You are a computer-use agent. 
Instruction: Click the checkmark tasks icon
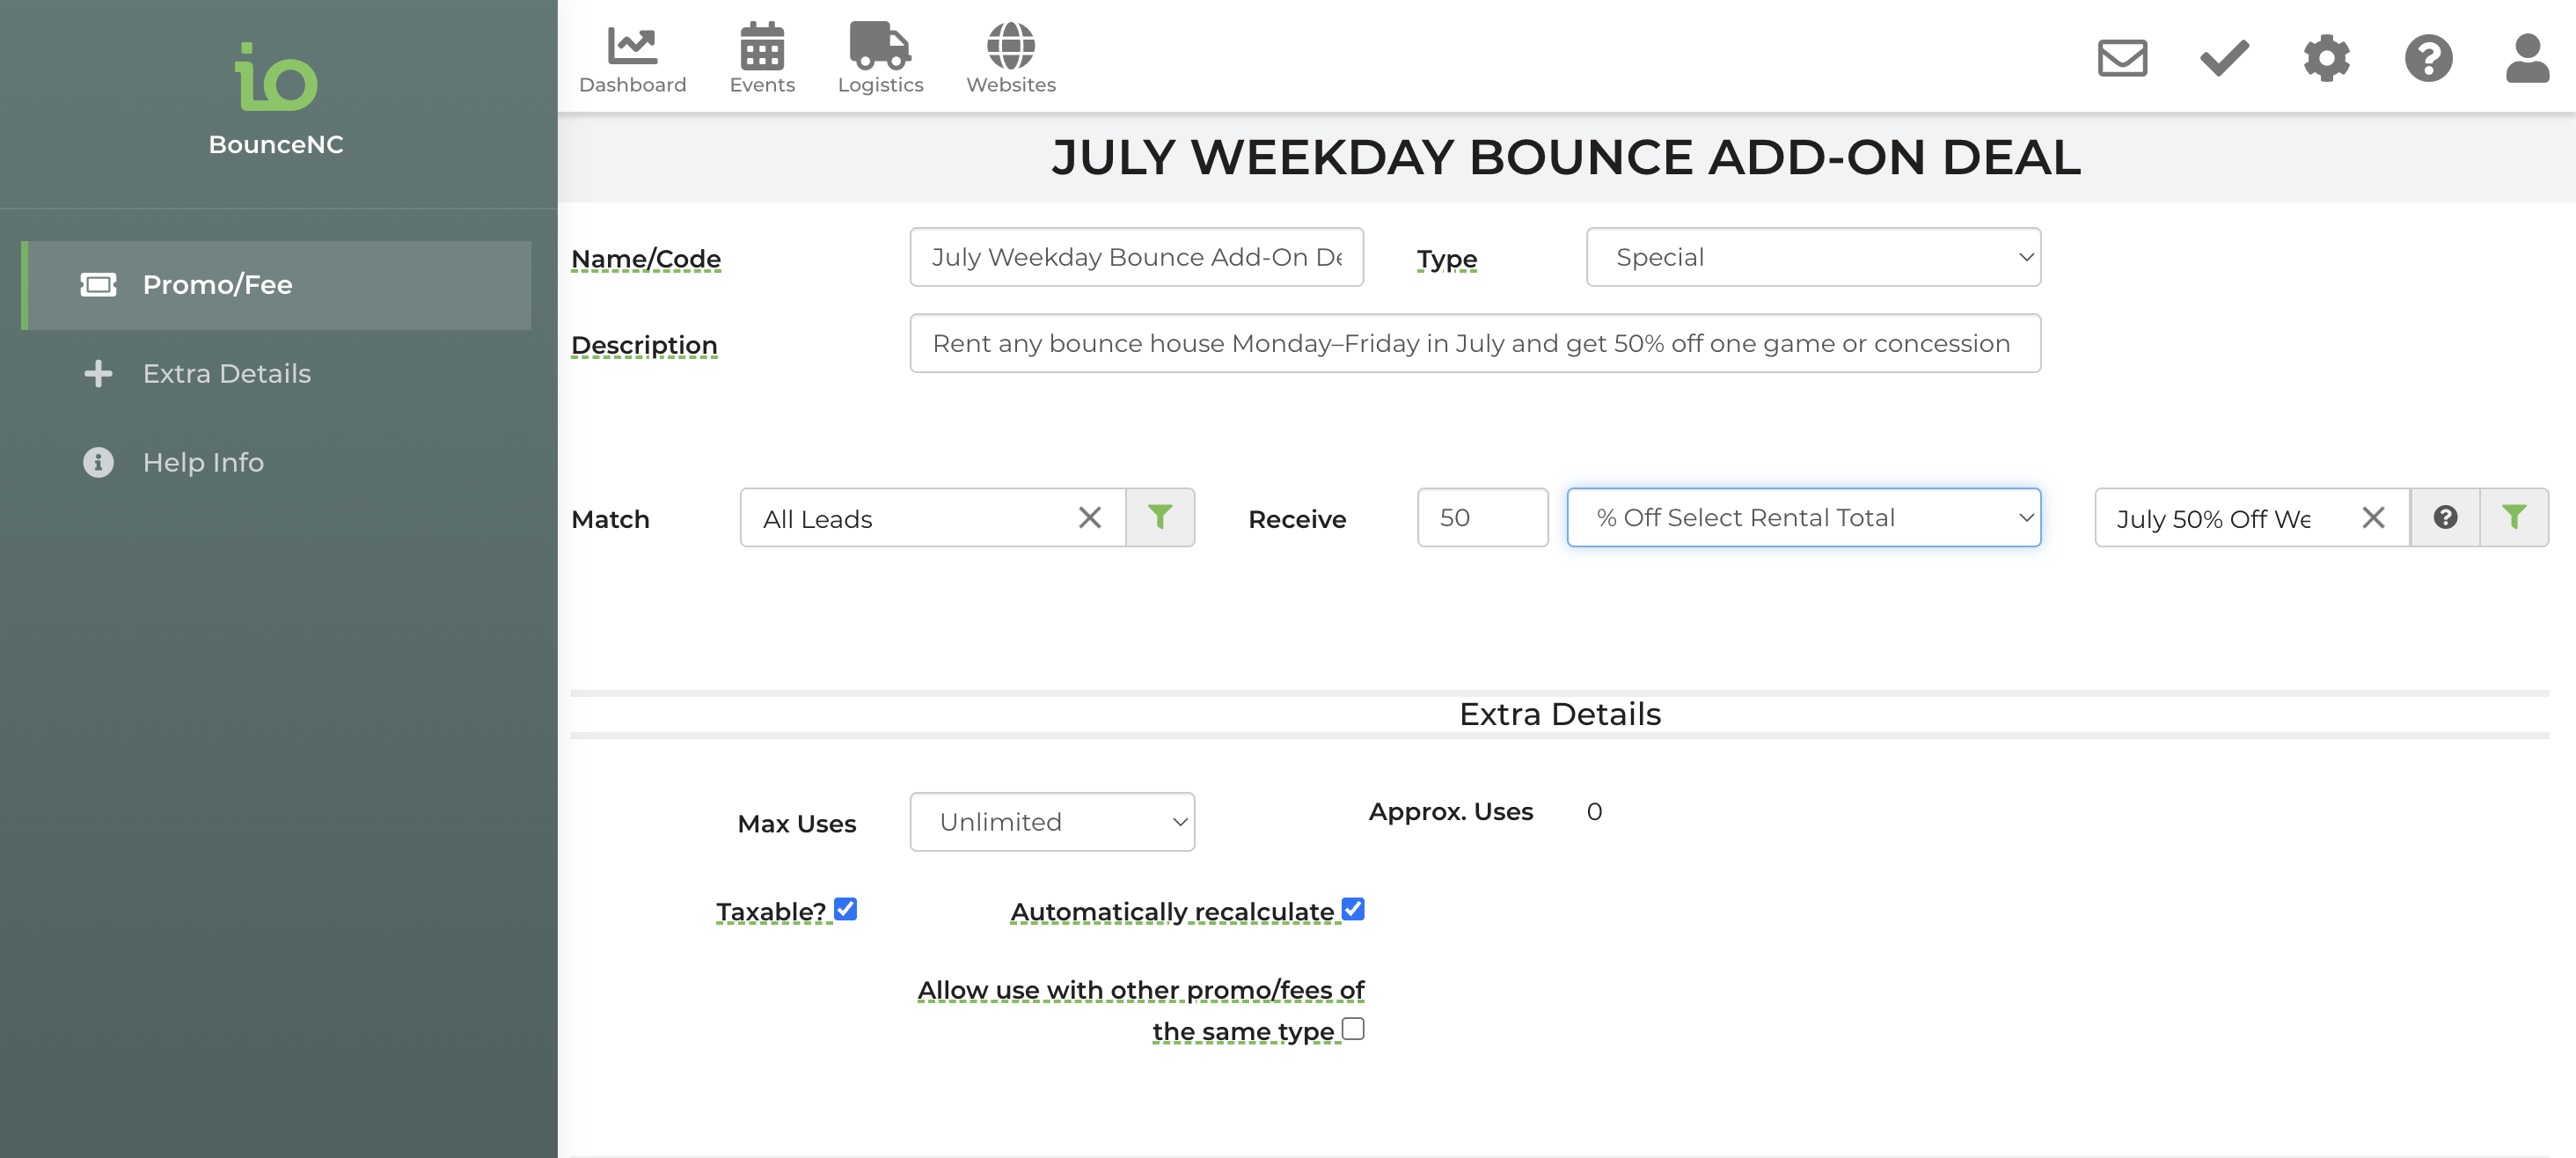2224,57
